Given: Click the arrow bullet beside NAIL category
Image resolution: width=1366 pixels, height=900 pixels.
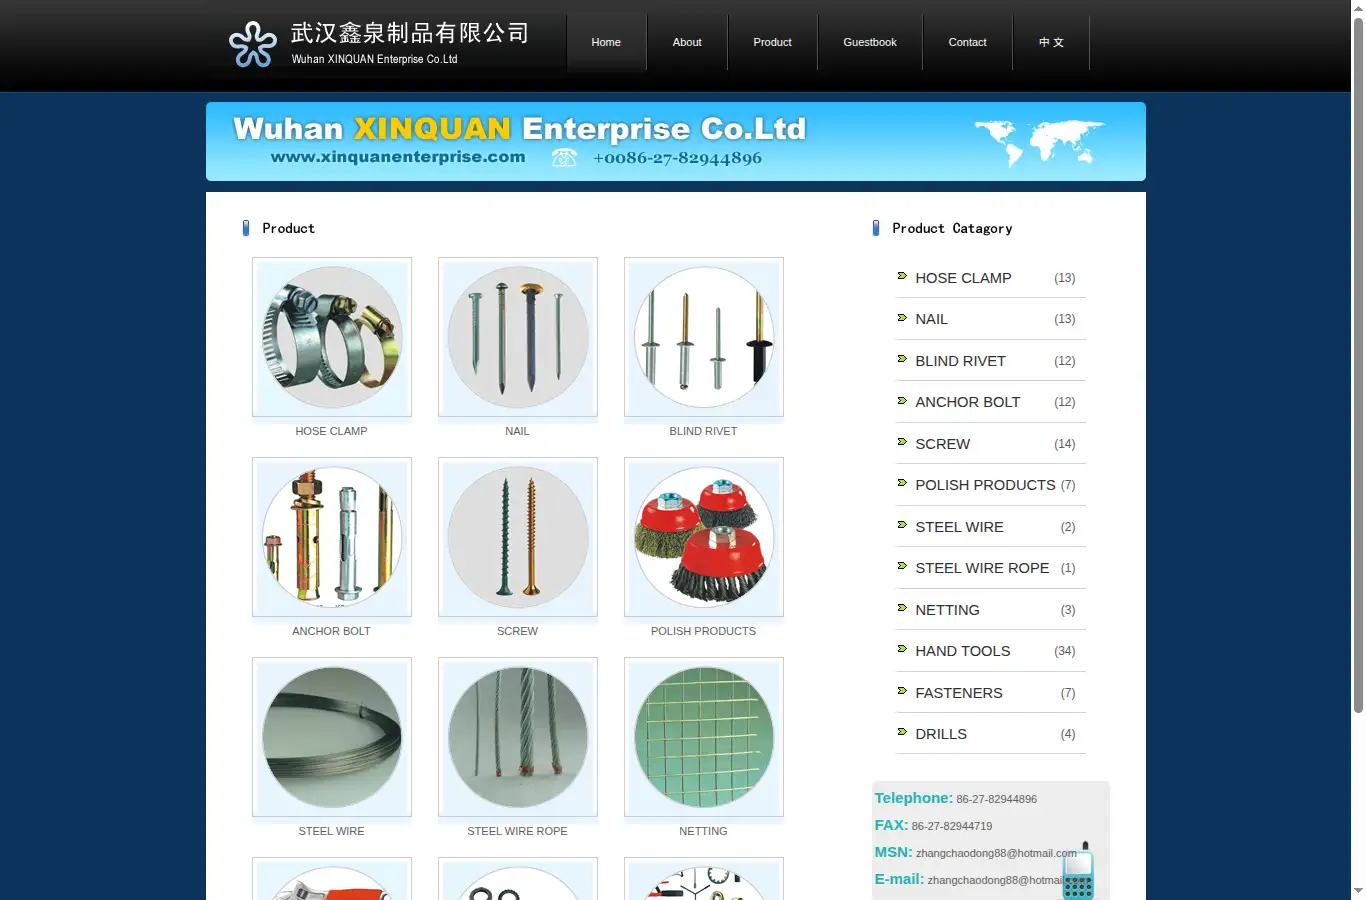Looking at the screenshot, I should (902, 318).
